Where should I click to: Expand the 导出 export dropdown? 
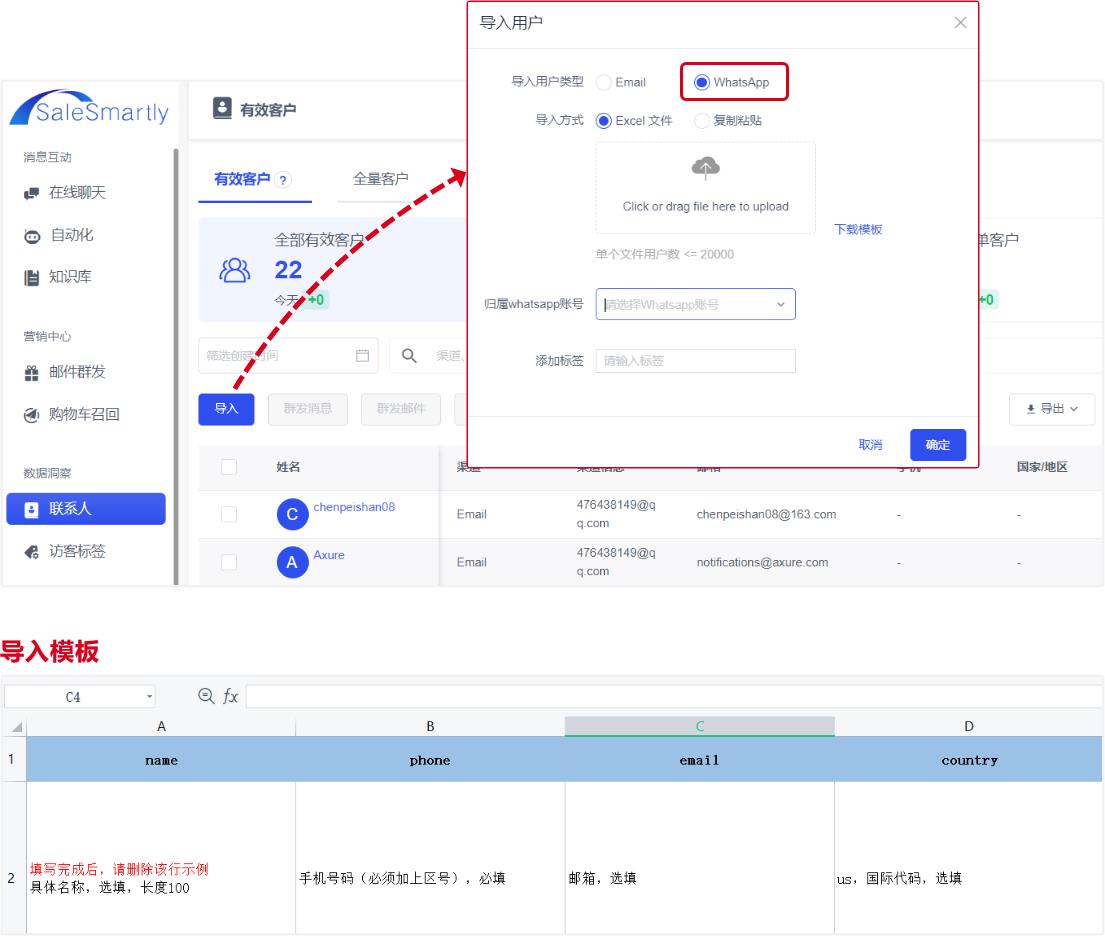(x=1052, y=409)
